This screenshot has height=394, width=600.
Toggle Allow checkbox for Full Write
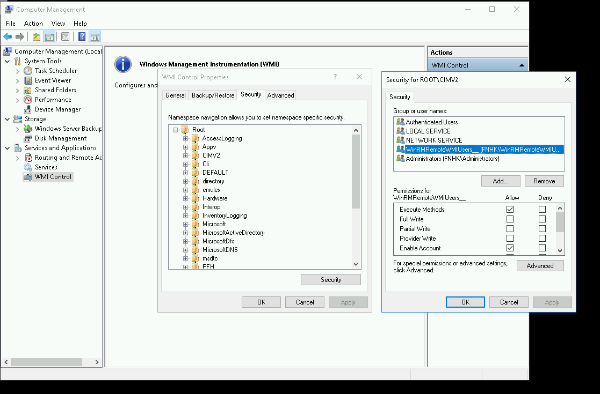(x=510, y=219)
